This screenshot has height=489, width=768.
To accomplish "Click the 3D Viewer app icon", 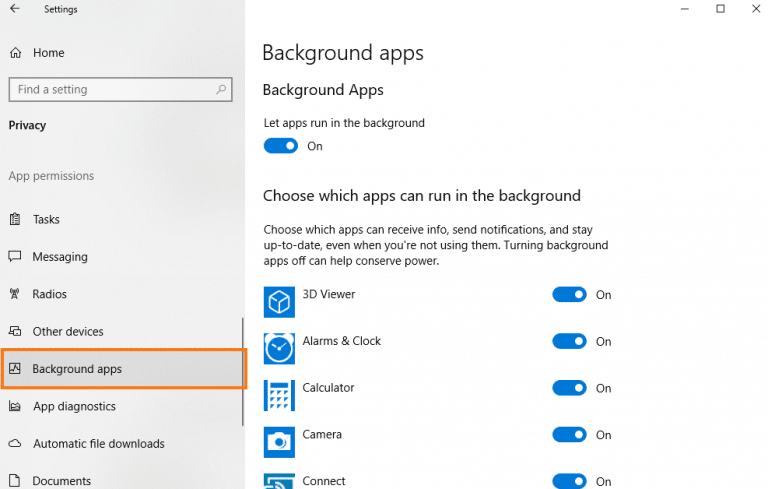I will tap(279, 302).
